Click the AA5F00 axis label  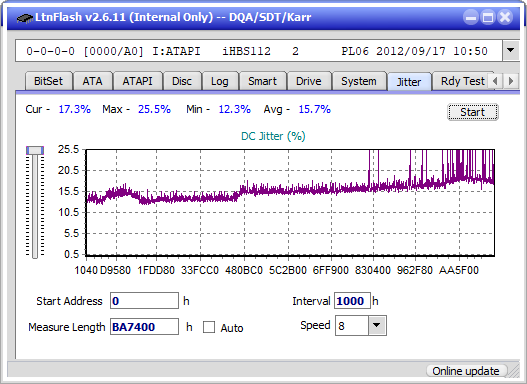[x=459, y=270]
